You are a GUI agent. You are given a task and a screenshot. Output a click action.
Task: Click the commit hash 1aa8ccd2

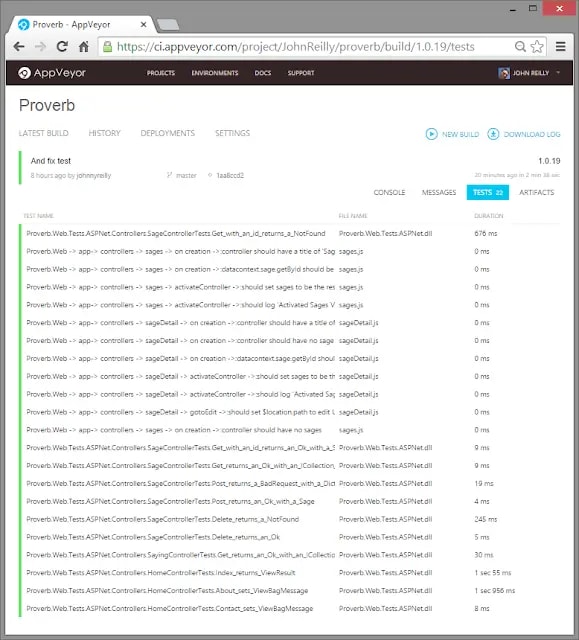(230, 175)
